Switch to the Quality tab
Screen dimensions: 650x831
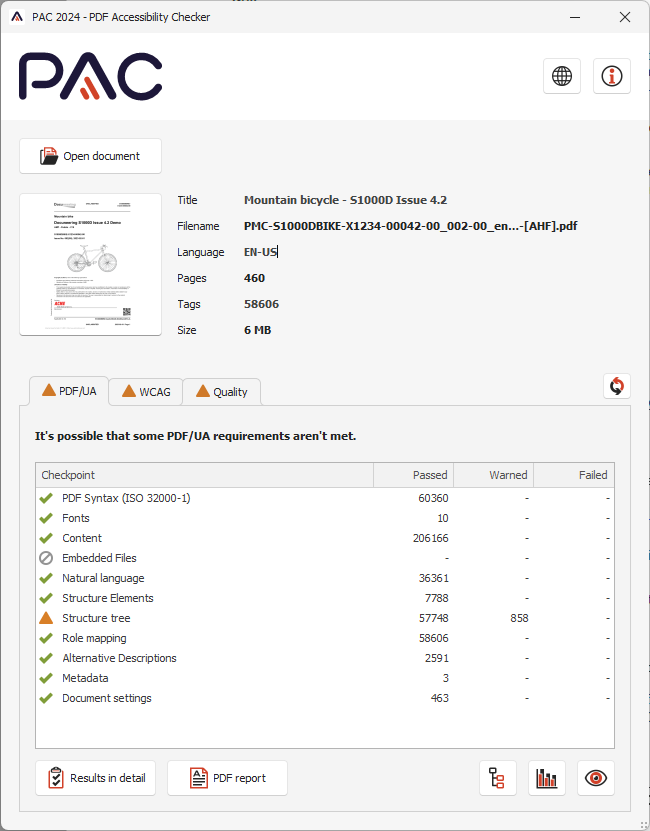click(x=221, y=392)
